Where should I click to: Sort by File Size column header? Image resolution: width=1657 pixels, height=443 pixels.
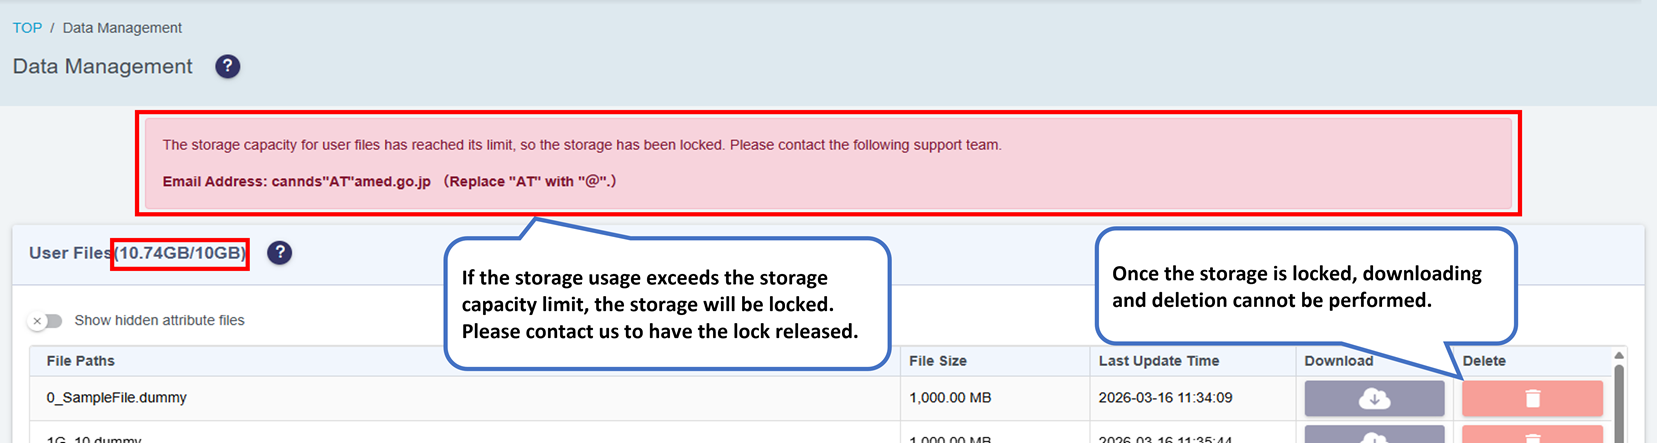pyautogui.click(x=938, y=361)
